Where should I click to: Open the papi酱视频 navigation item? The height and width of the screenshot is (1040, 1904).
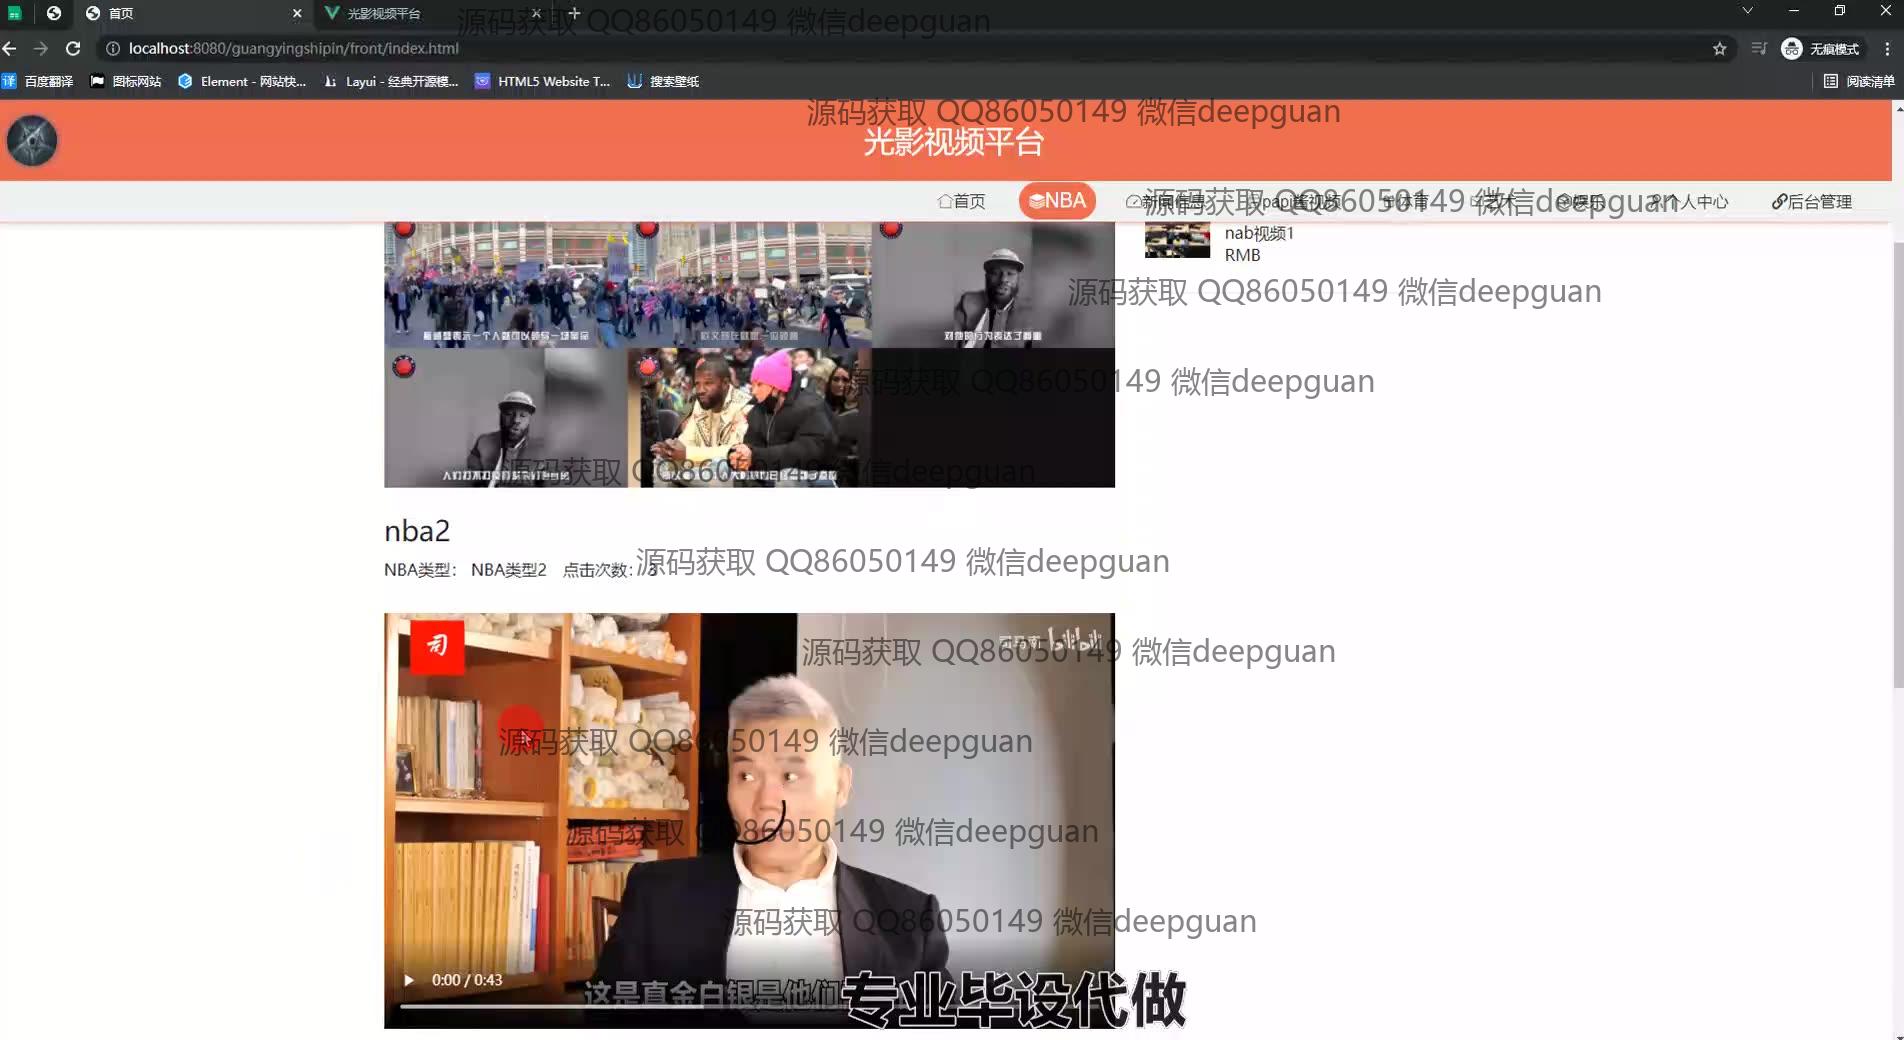coord(1295,201)
